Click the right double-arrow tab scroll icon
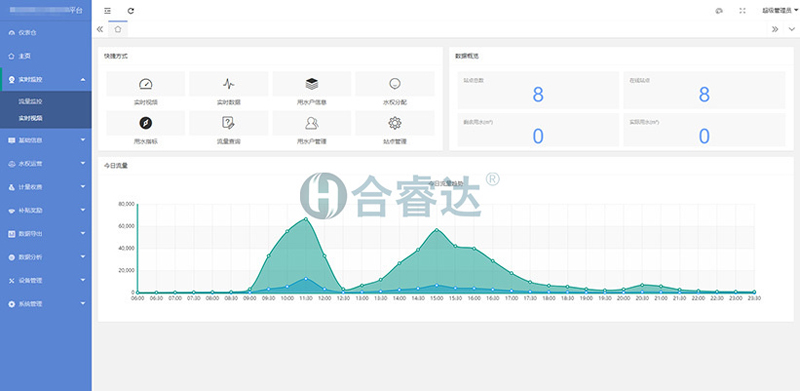This screenshot has width=800, height=391. coord(775,29)
